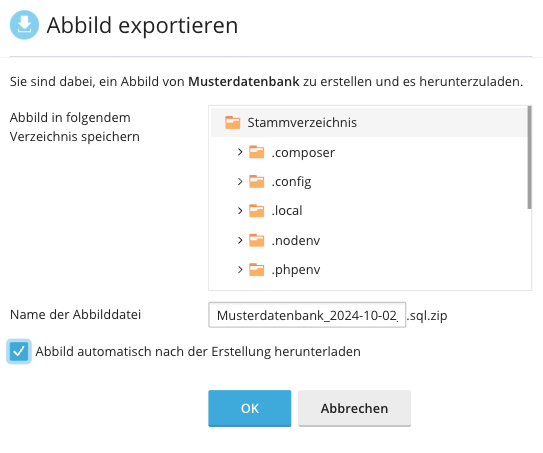Click the directory tree vertical scrollbar
The width and height of the screenshot is (543, 453).
(x=529, y=158)
